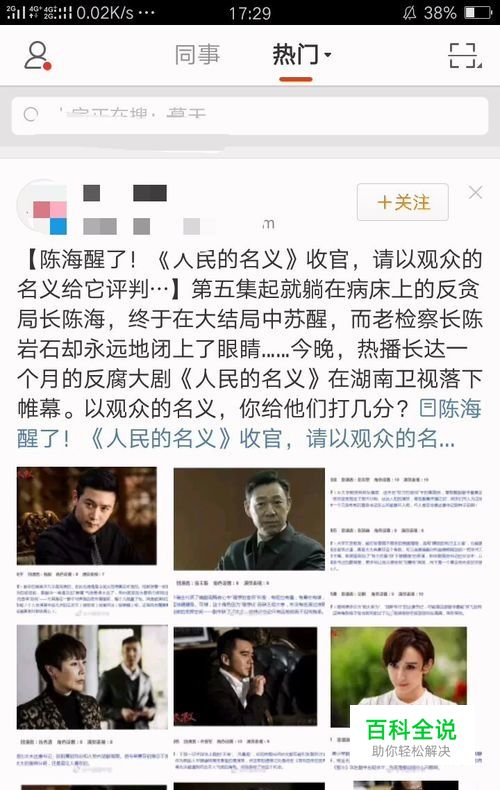Switch to the 同事 tab
The width and height of the screenshot is (500, 790).
point(197,54)
